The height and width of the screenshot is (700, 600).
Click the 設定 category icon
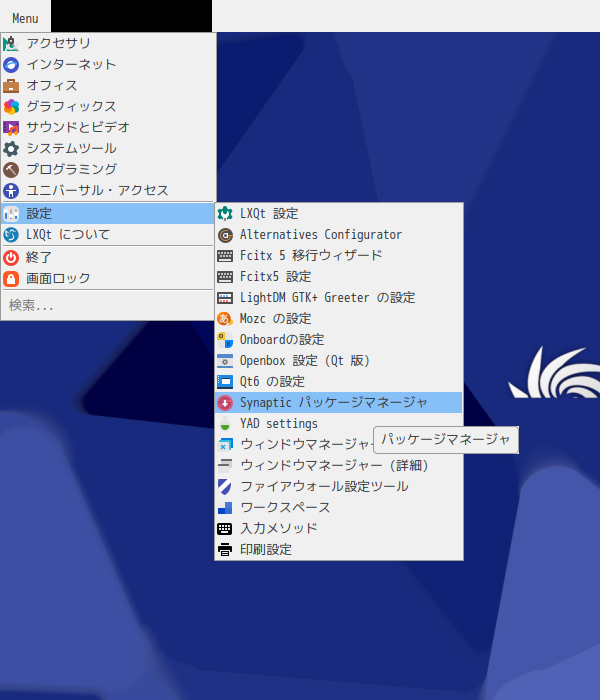coord(11,214)
